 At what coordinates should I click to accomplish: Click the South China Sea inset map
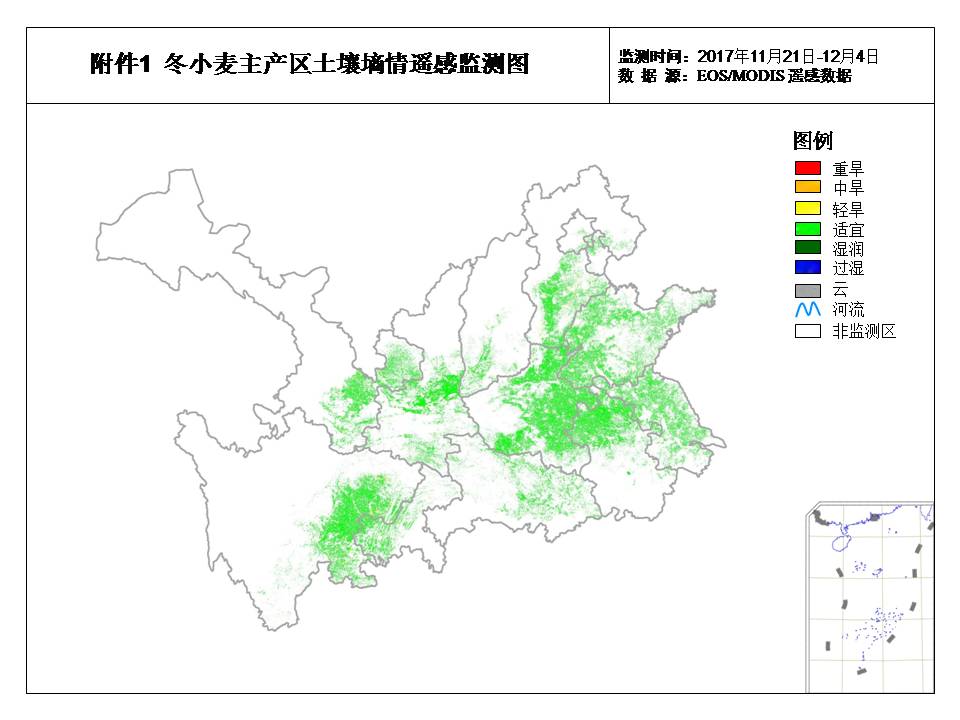pyautogui.click(x=870, y=598)
